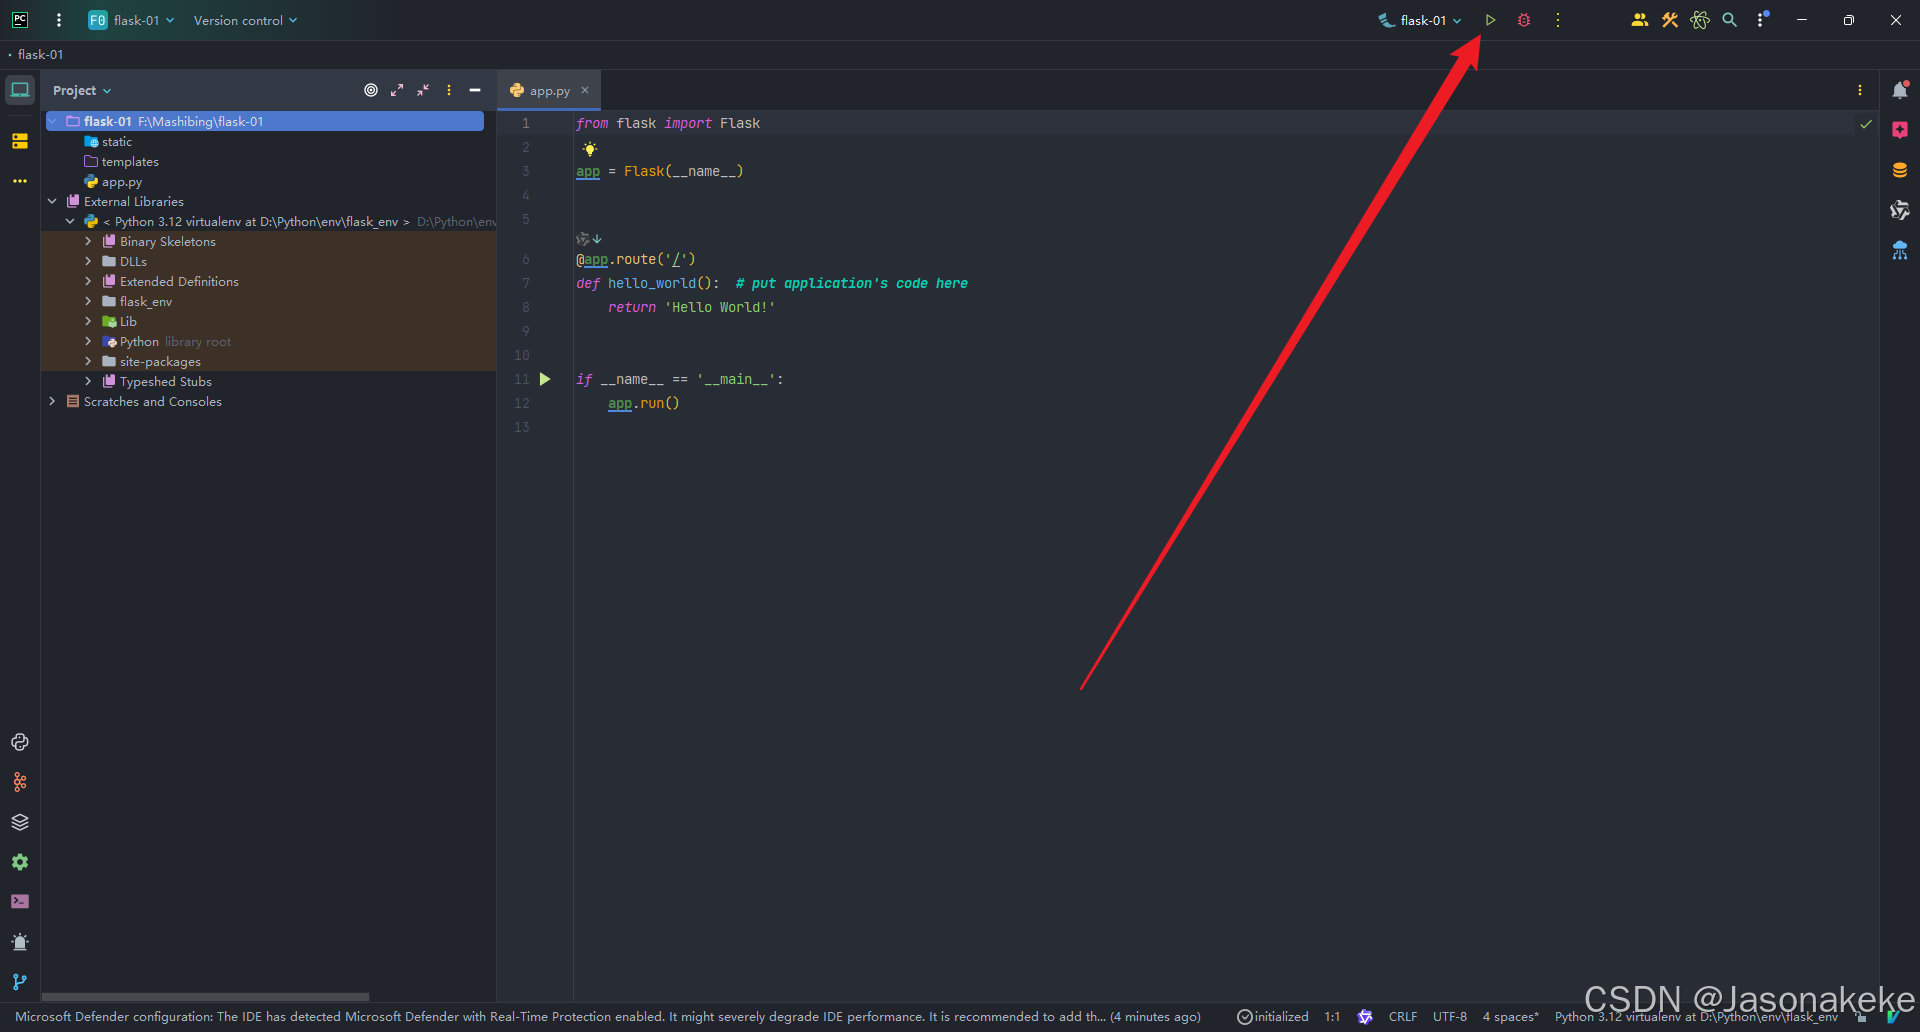Screen dimensions: 1920x1032
Task: Open Search Everywhere magnifier
Action: tap(1730, 20)
